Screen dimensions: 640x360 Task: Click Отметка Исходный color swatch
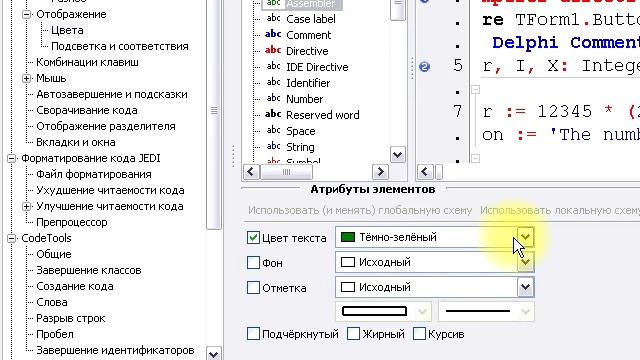pos(348,287)
